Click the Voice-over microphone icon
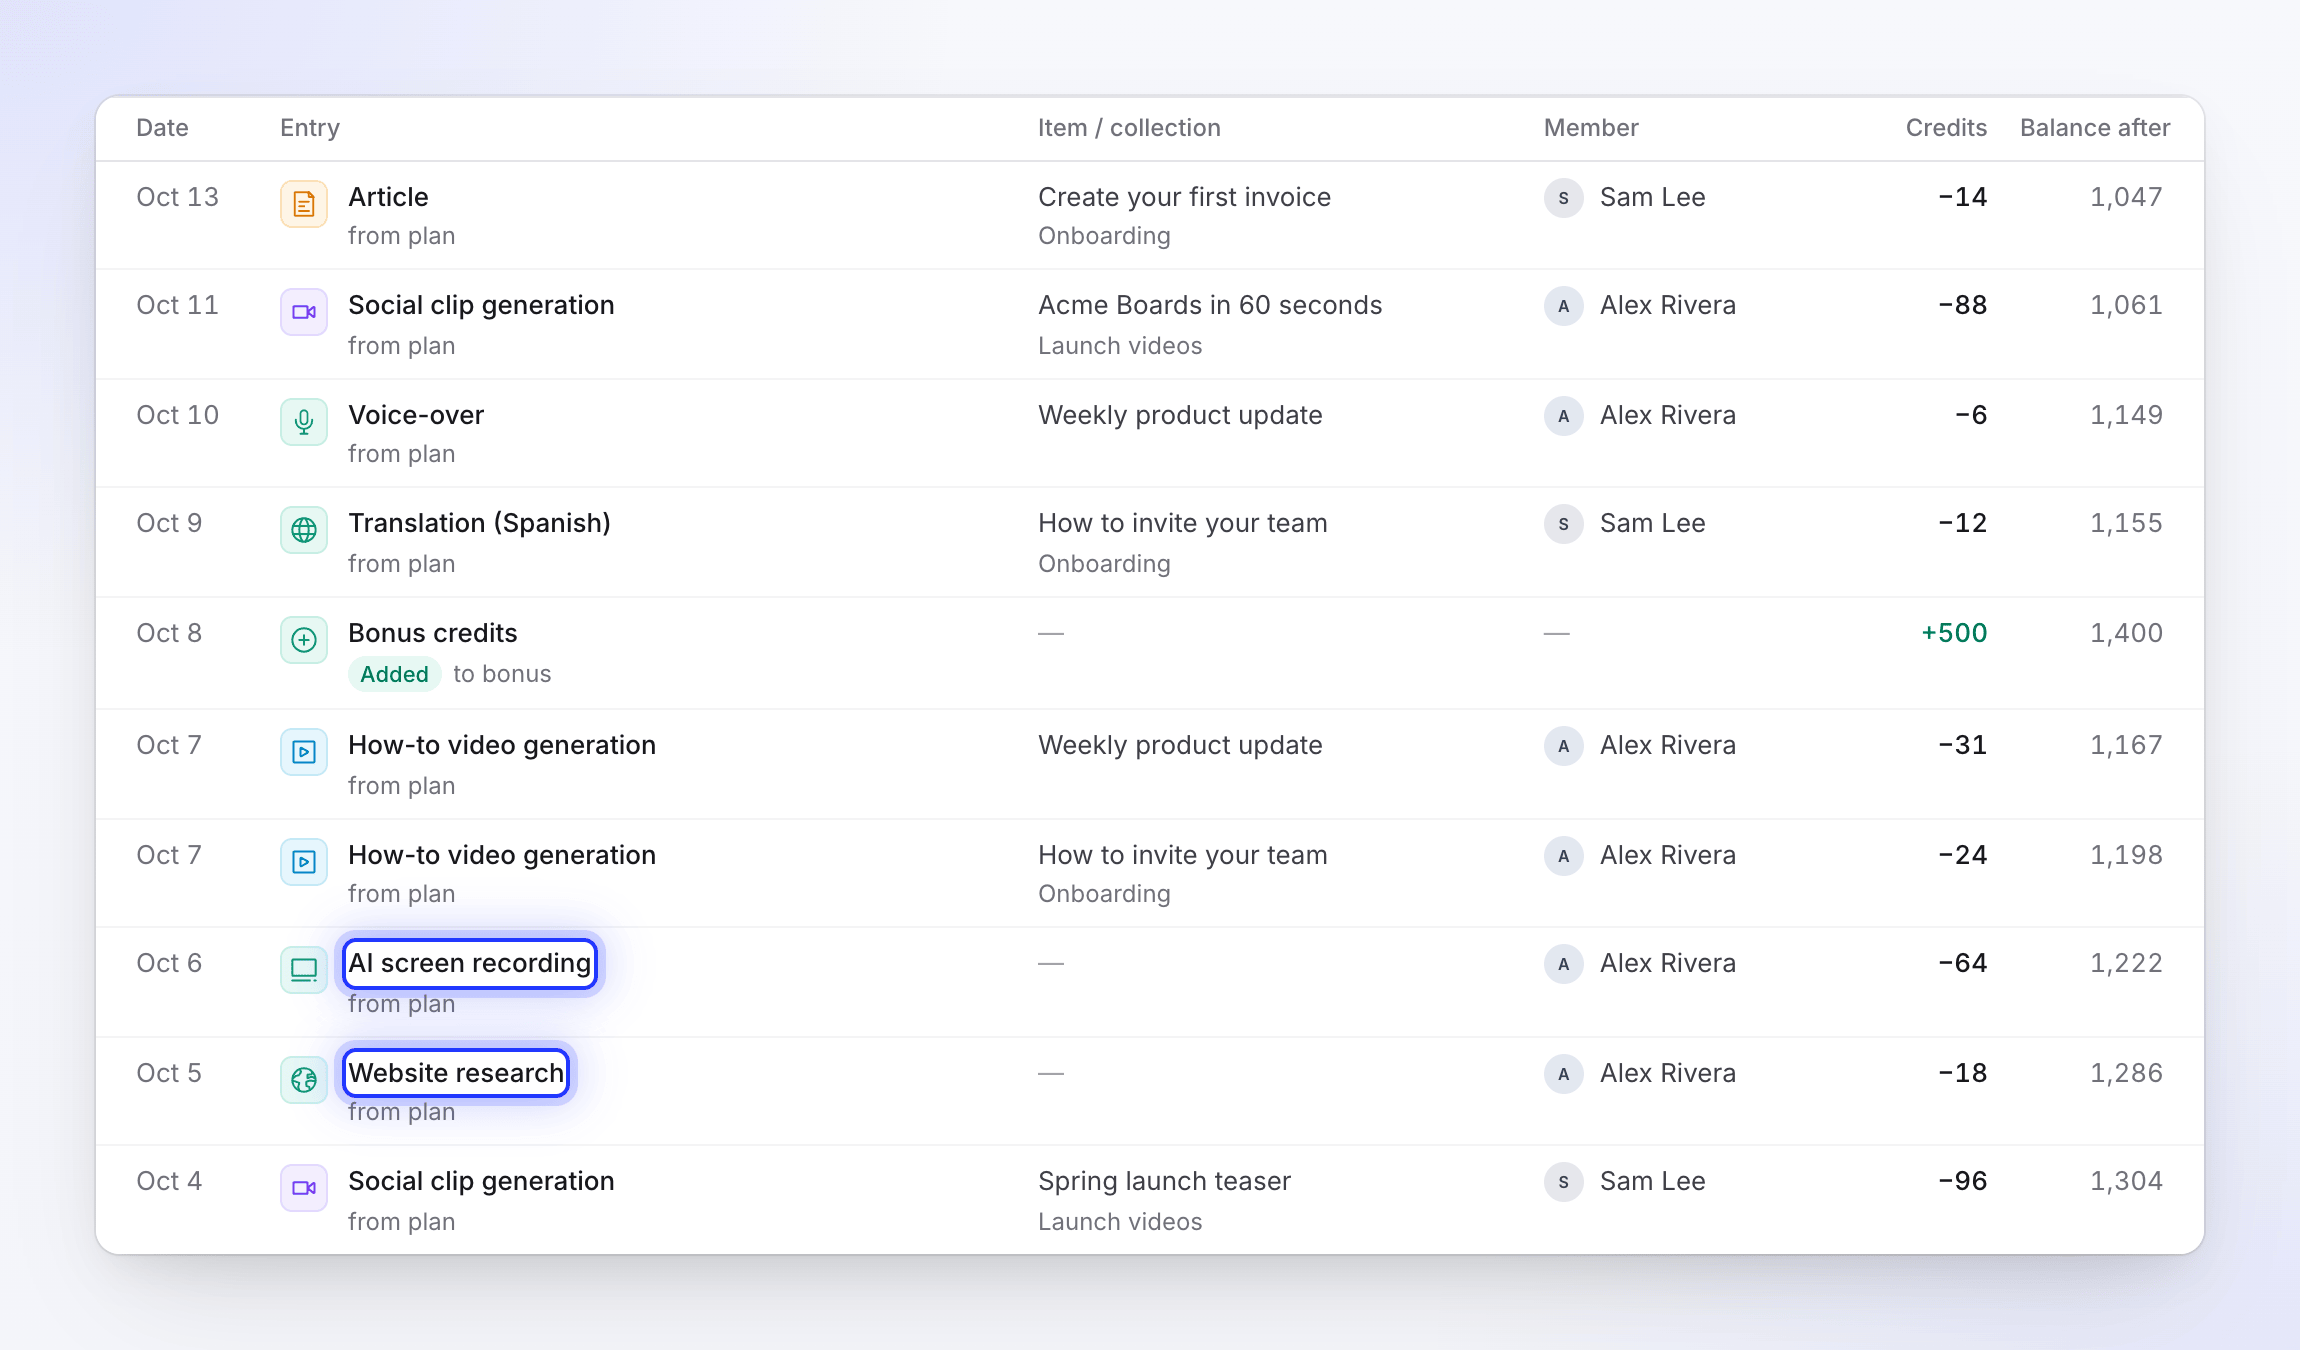The image size is (2300, 1350). point(304,422)
